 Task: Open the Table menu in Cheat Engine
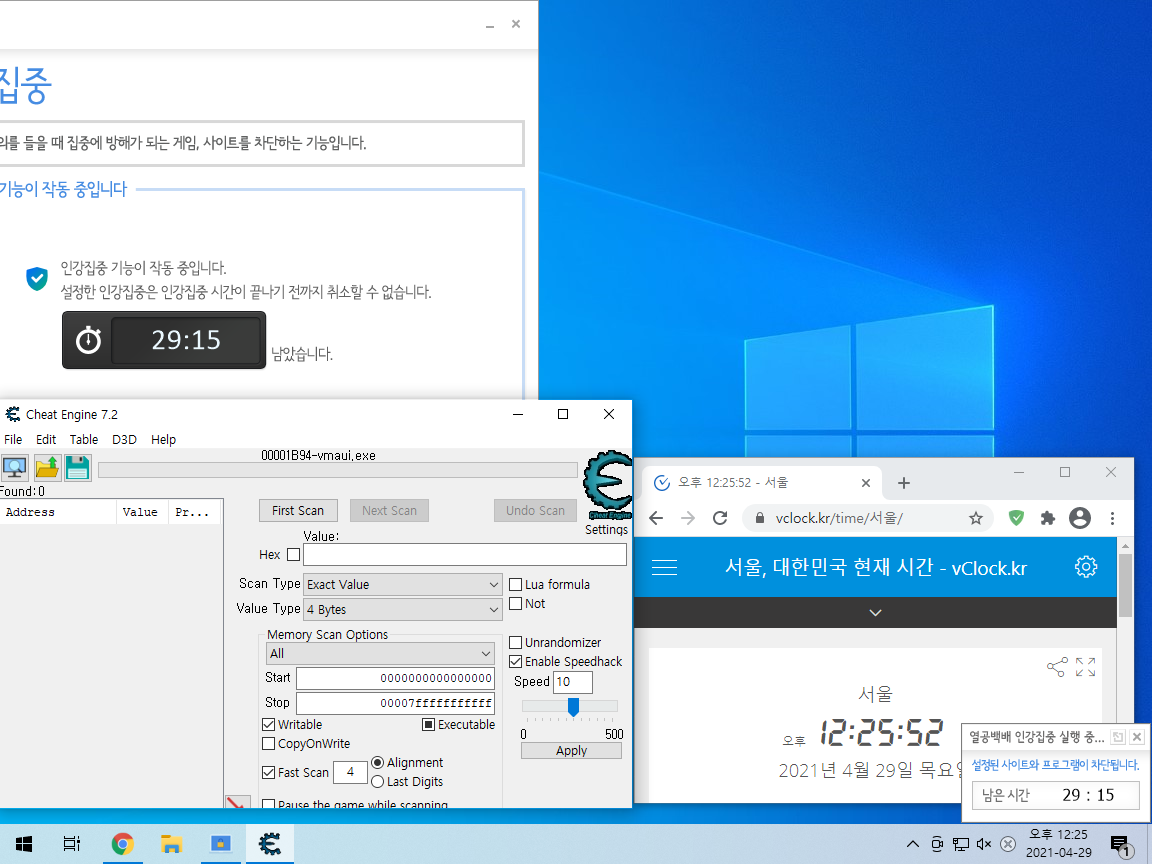pos(84,439)
